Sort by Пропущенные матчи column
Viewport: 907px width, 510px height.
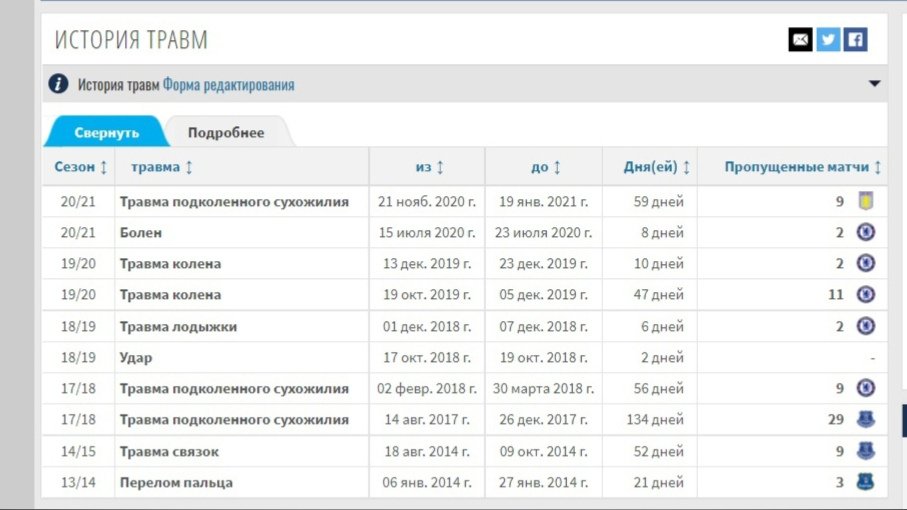click(x=803, y=167)
